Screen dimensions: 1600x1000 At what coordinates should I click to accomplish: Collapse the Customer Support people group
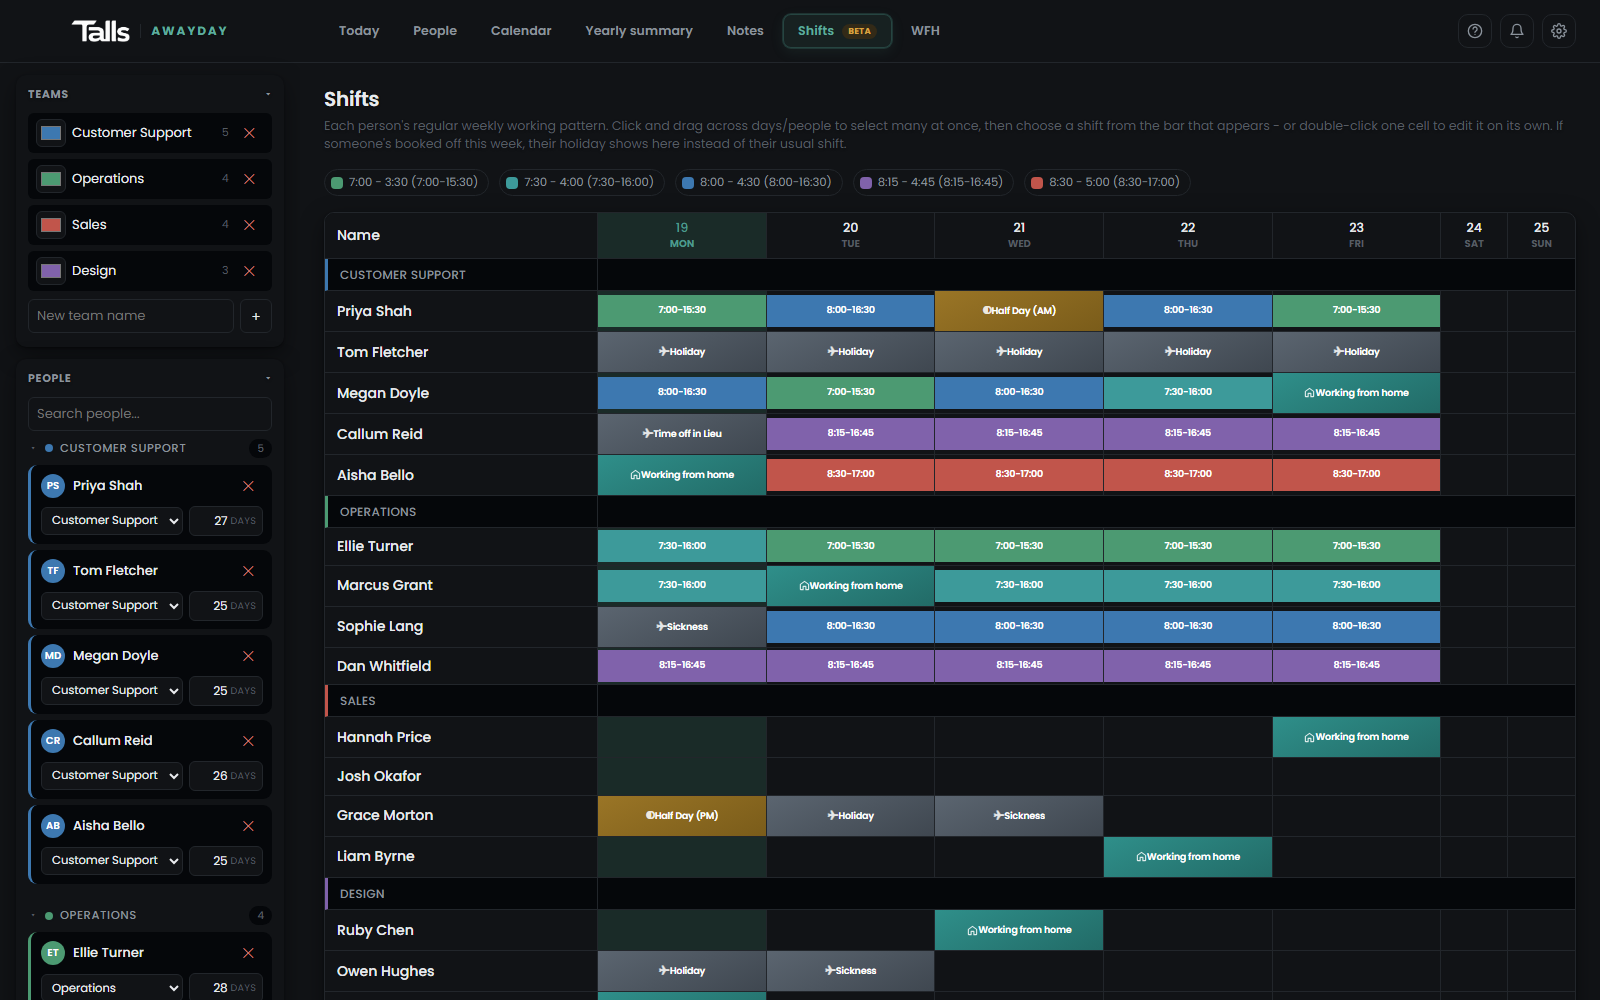33,448
